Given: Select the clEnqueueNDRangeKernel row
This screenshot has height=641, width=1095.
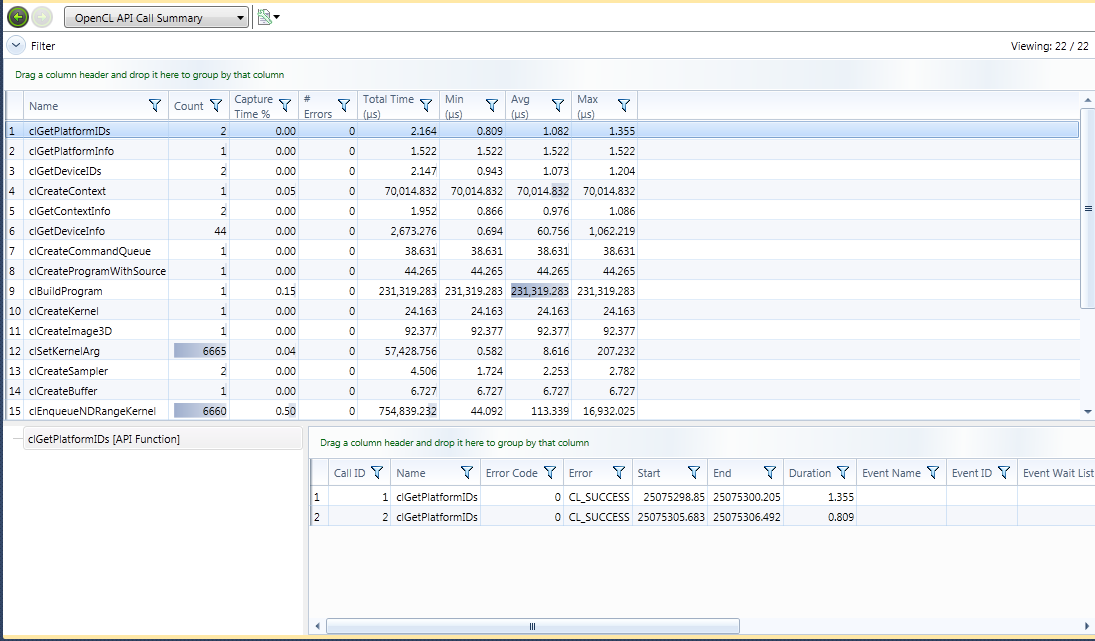Looking at the screenshot, I should [x=92, y=411].
